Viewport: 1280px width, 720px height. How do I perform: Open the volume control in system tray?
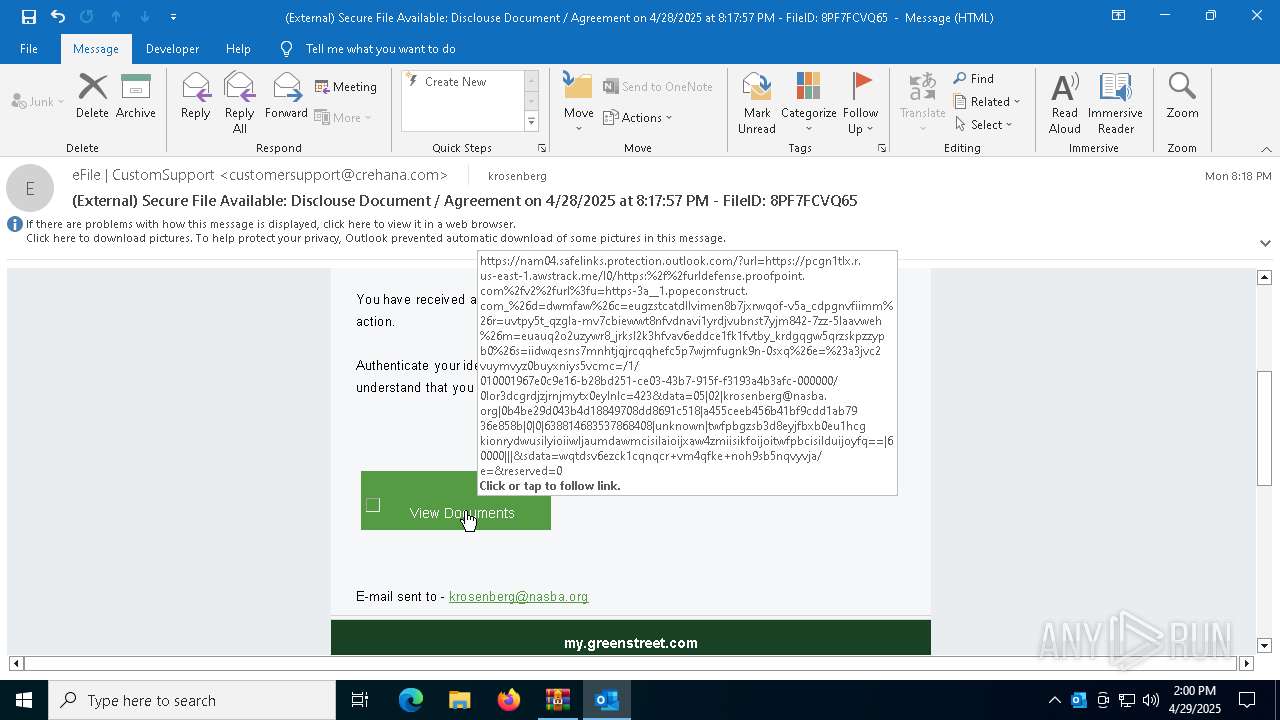(x=1151, y=700)
